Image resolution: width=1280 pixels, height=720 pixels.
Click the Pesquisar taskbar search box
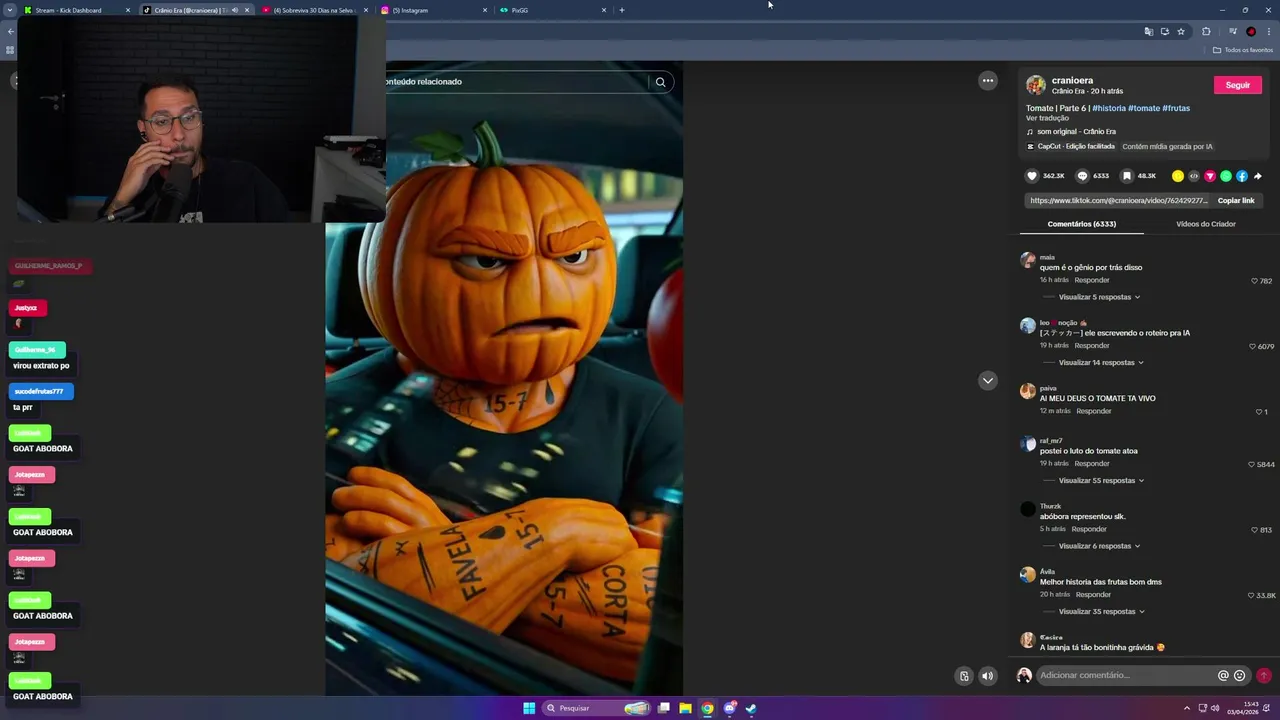coord(597,708)
